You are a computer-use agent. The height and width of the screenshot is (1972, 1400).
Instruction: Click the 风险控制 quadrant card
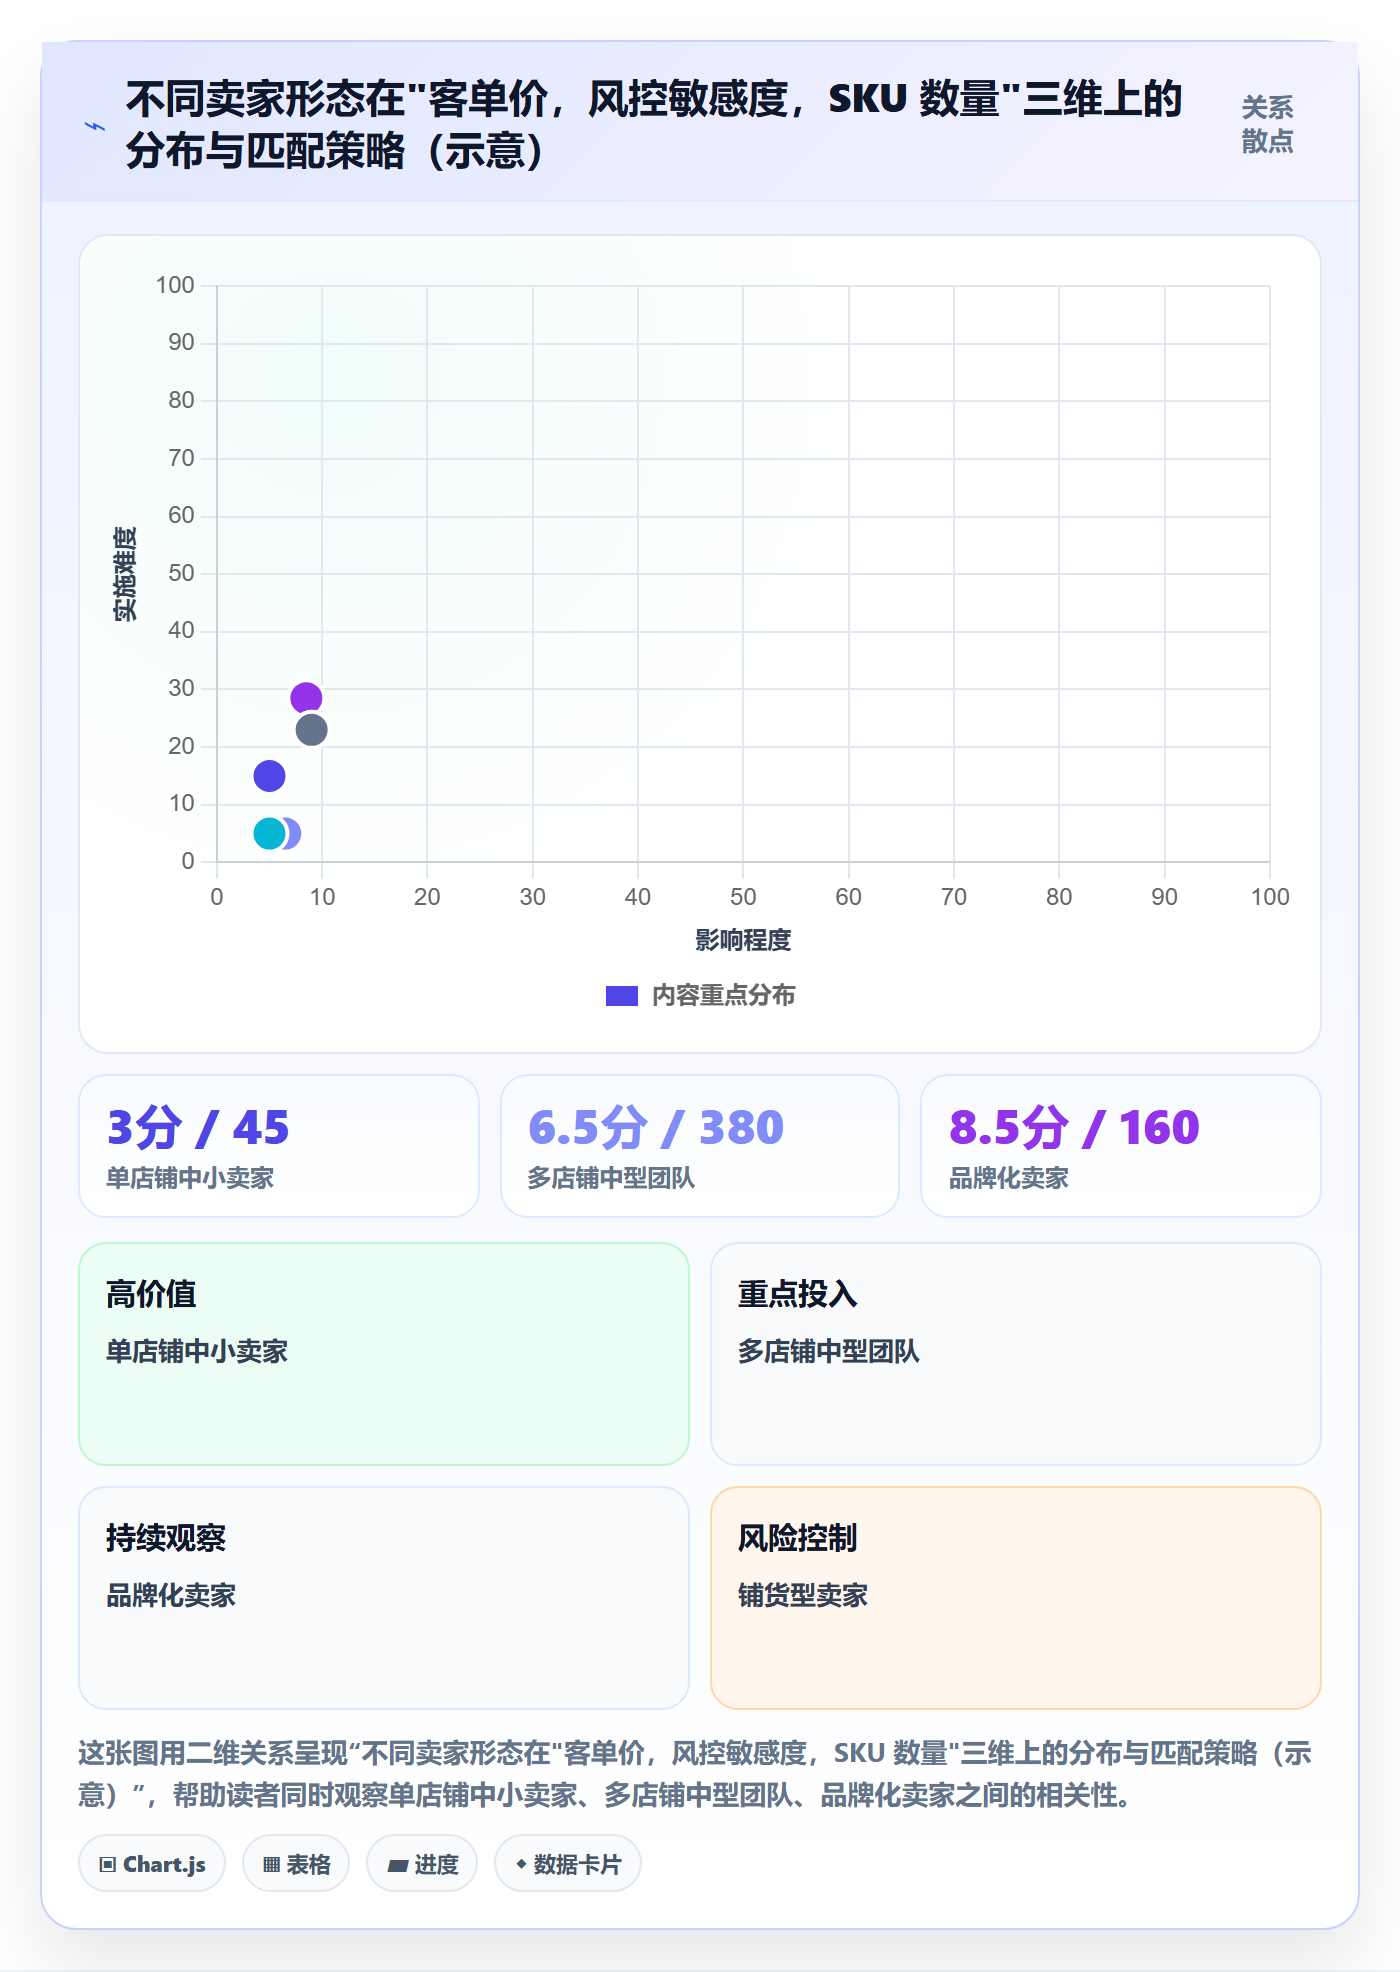pos(1016,1598)
